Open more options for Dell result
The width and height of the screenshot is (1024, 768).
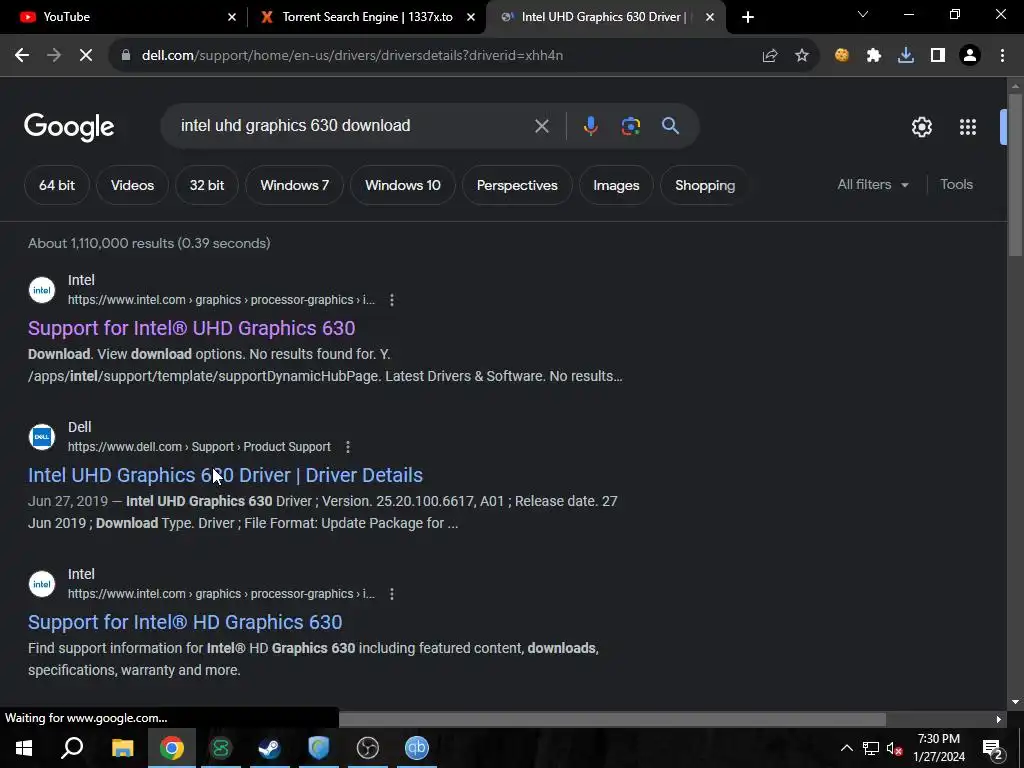(x=347, y=447)
